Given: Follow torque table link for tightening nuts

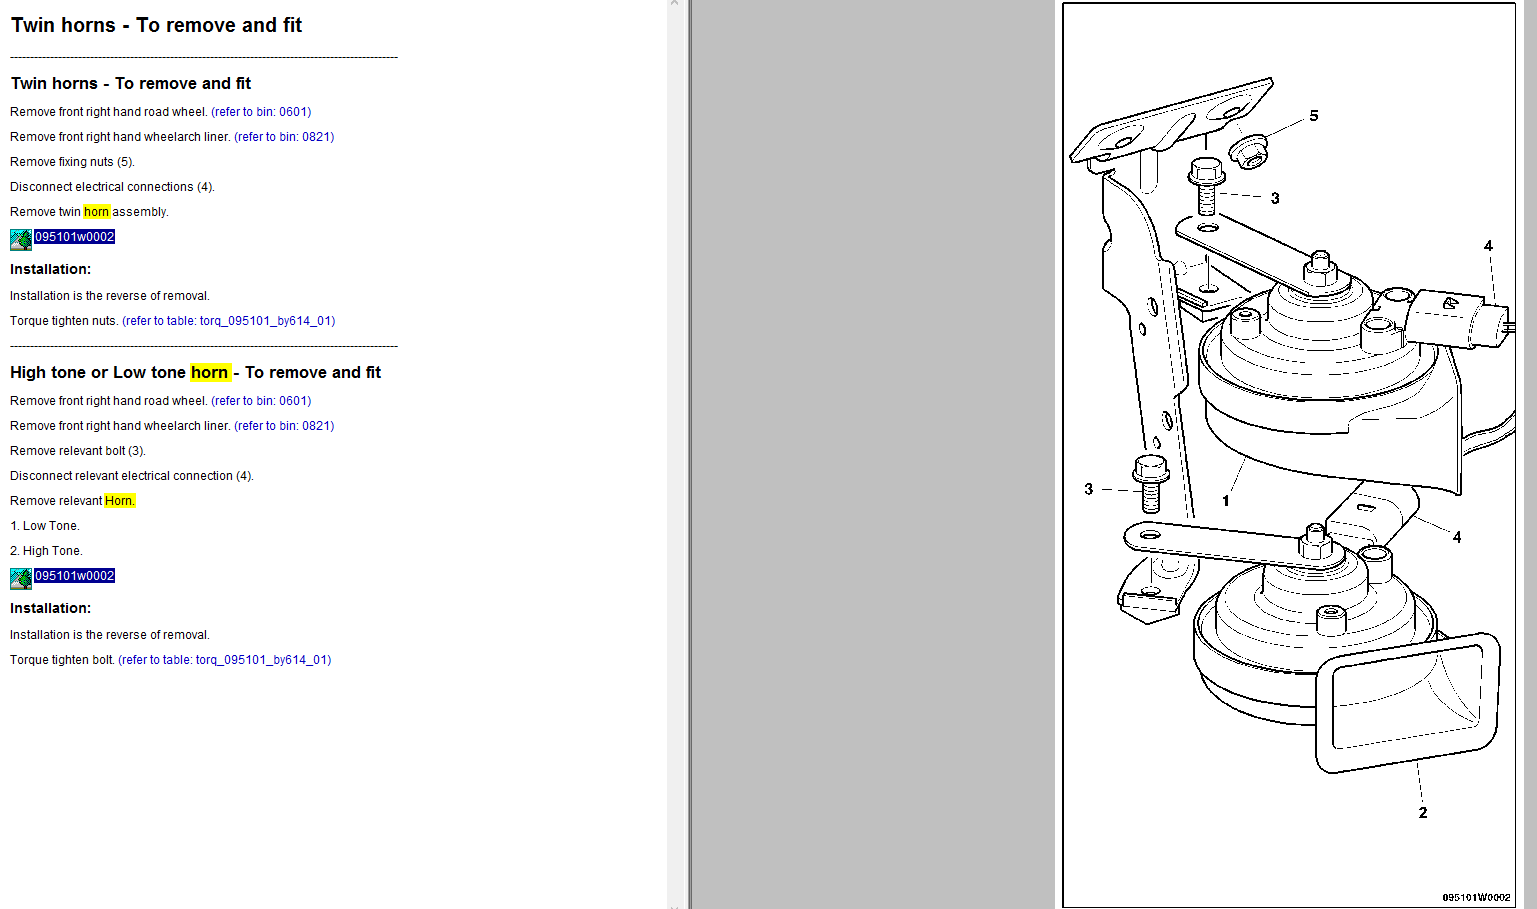Looking at the screenshot, I should 228,321.
